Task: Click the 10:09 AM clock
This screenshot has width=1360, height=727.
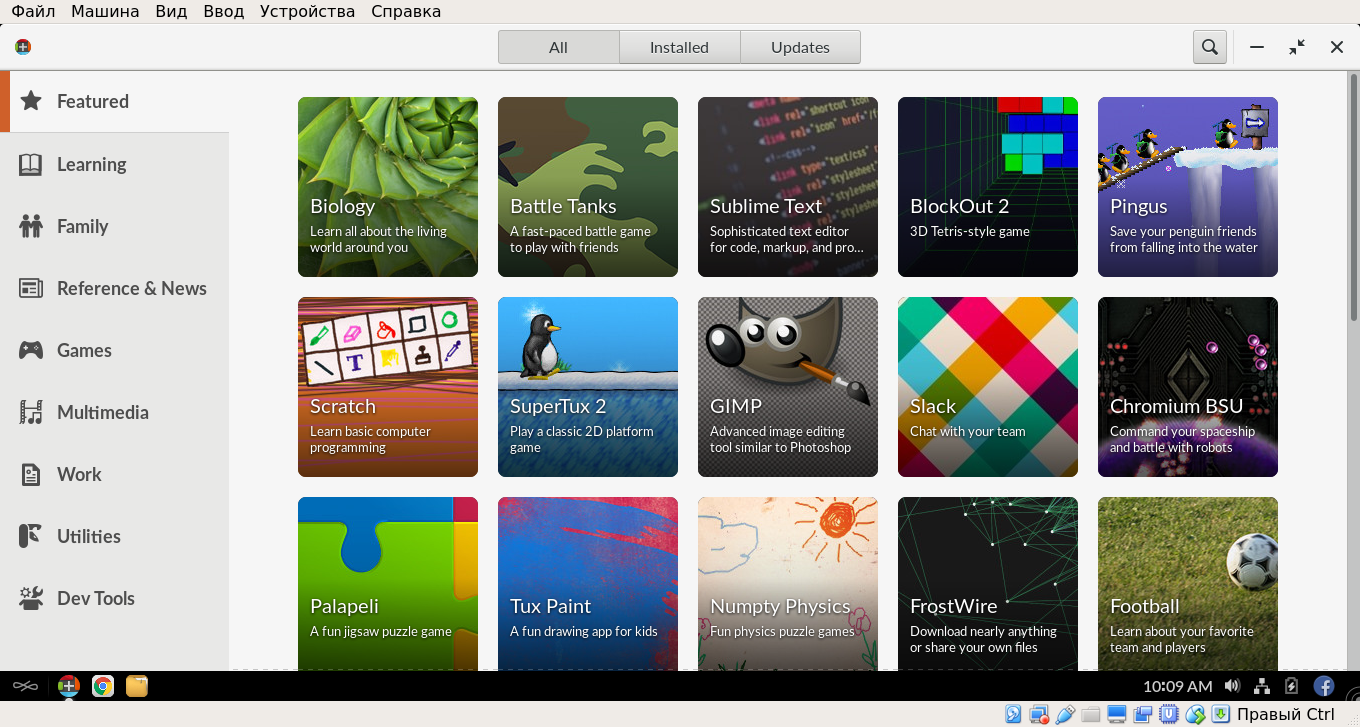Action: click(x=1177, y=686)
